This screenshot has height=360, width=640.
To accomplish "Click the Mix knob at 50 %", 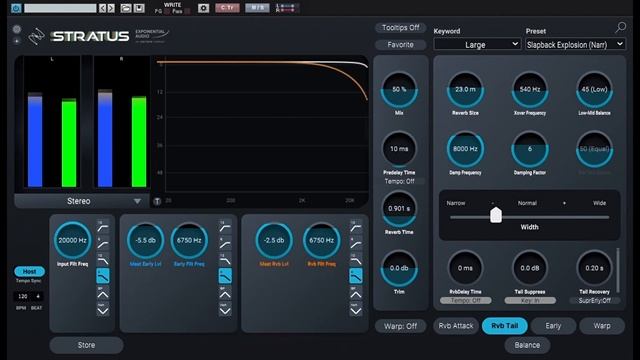I will point(399,90).
